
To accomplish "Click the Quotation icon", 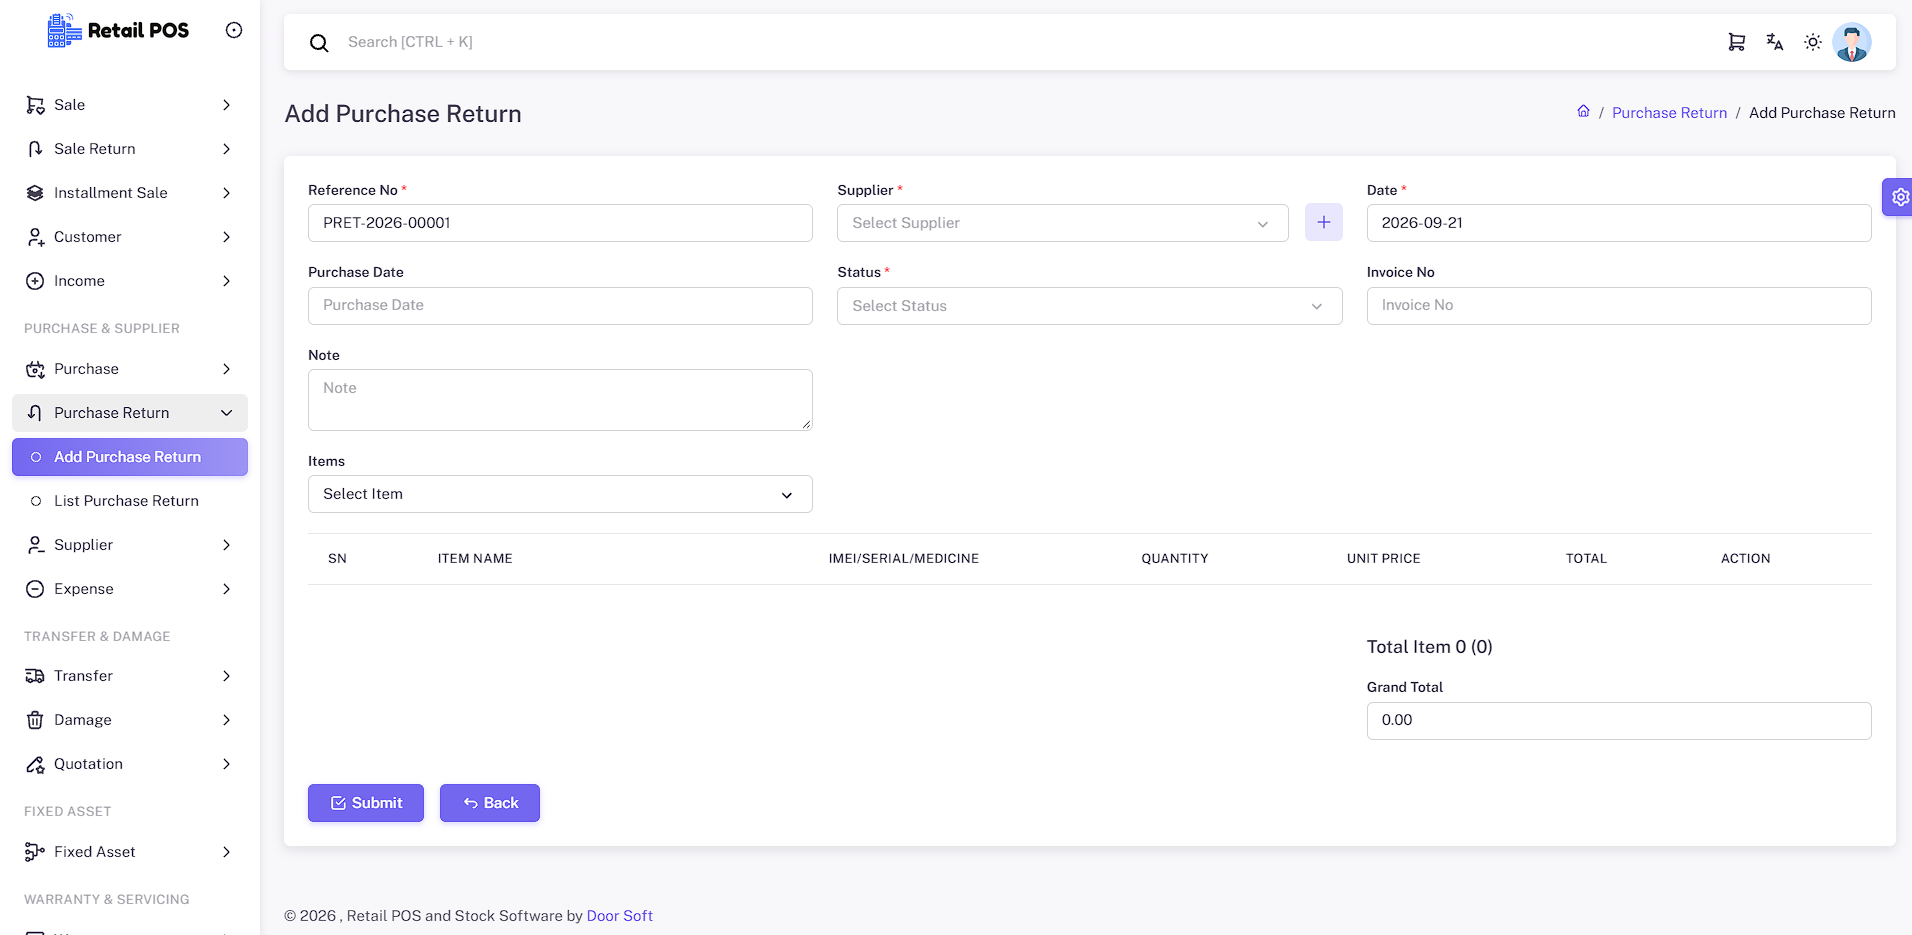I will tap(35, 764).
